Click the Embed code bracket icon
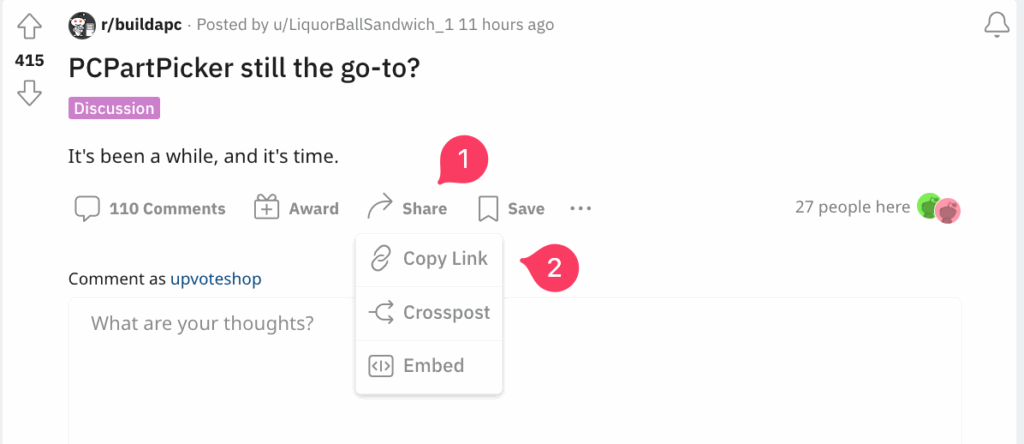 click(x=381, y=366)
